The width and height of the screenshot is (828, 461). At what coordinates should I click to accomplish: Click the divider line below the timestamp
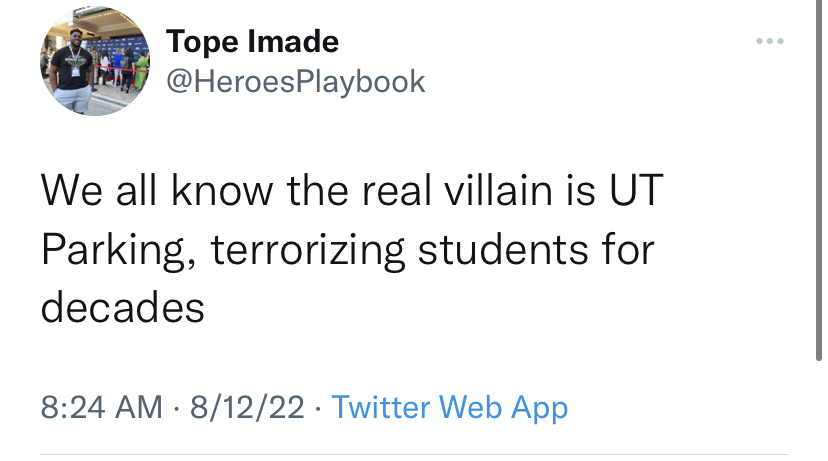coord(414,454)
